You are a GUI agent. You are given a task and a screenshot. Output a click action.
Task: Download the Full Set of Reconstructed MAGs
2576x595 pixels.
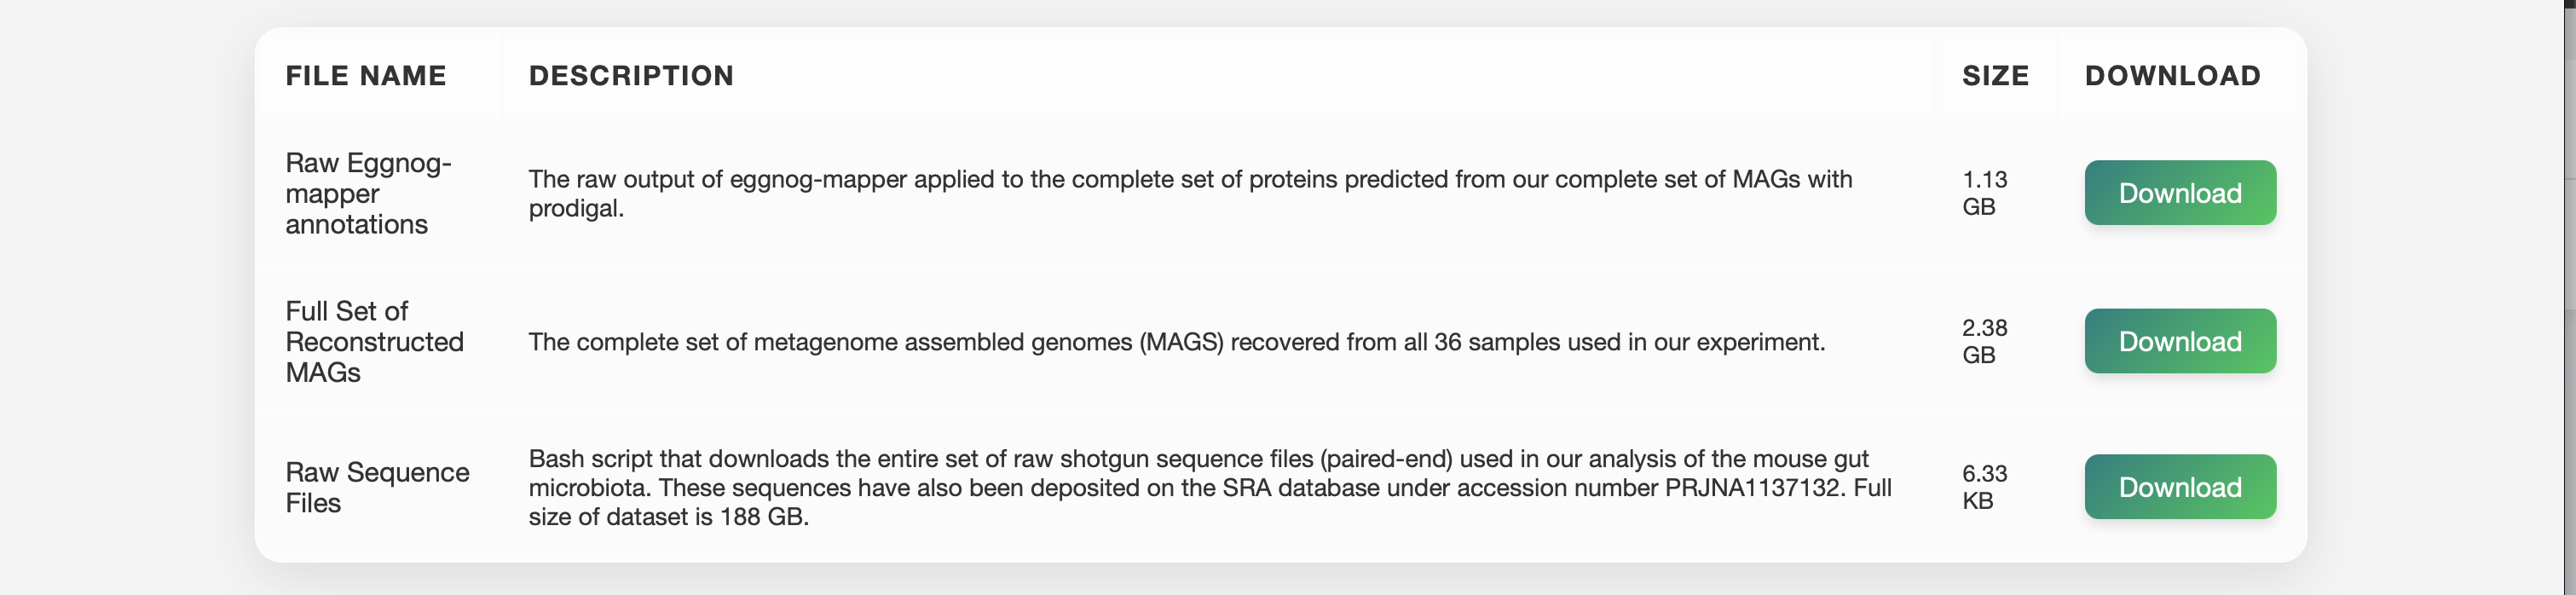coord(2179,341)
